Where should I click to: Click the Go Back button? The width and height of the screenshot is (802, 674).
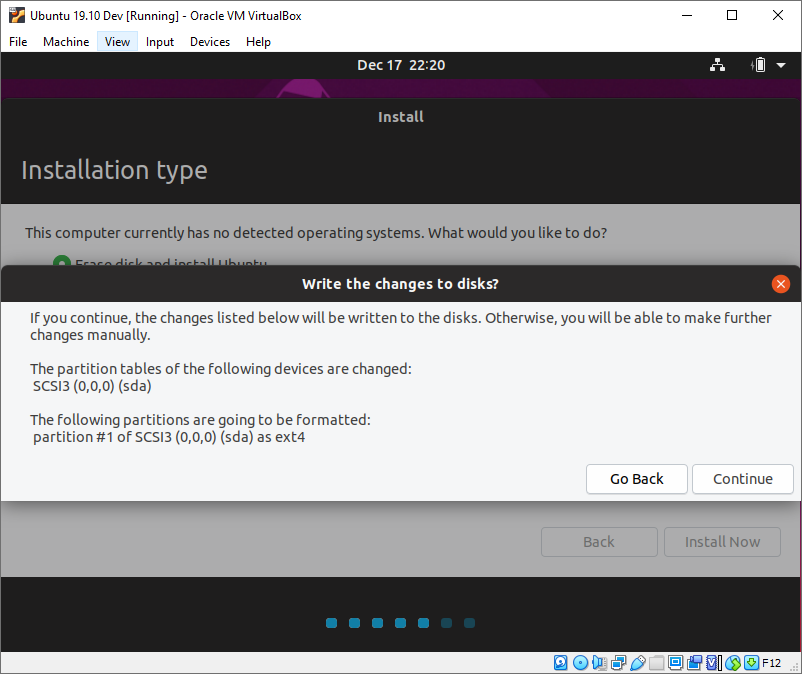click(637, 479)
